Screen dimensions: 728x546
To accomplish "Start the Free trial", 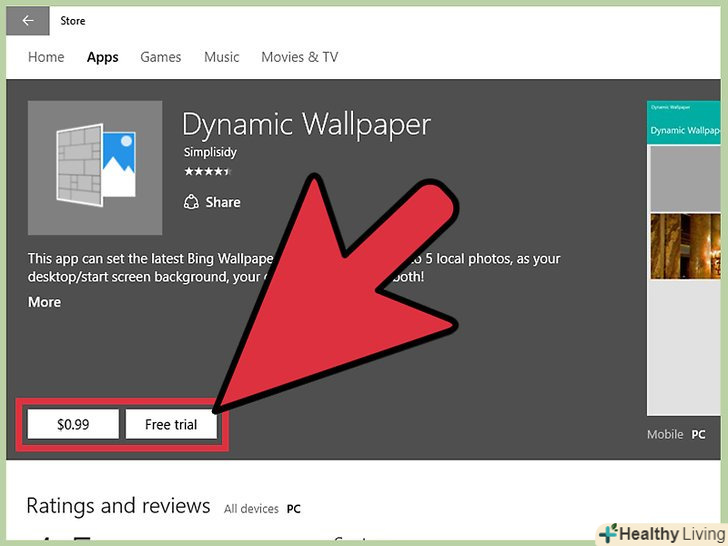I will tap(171, 424).
